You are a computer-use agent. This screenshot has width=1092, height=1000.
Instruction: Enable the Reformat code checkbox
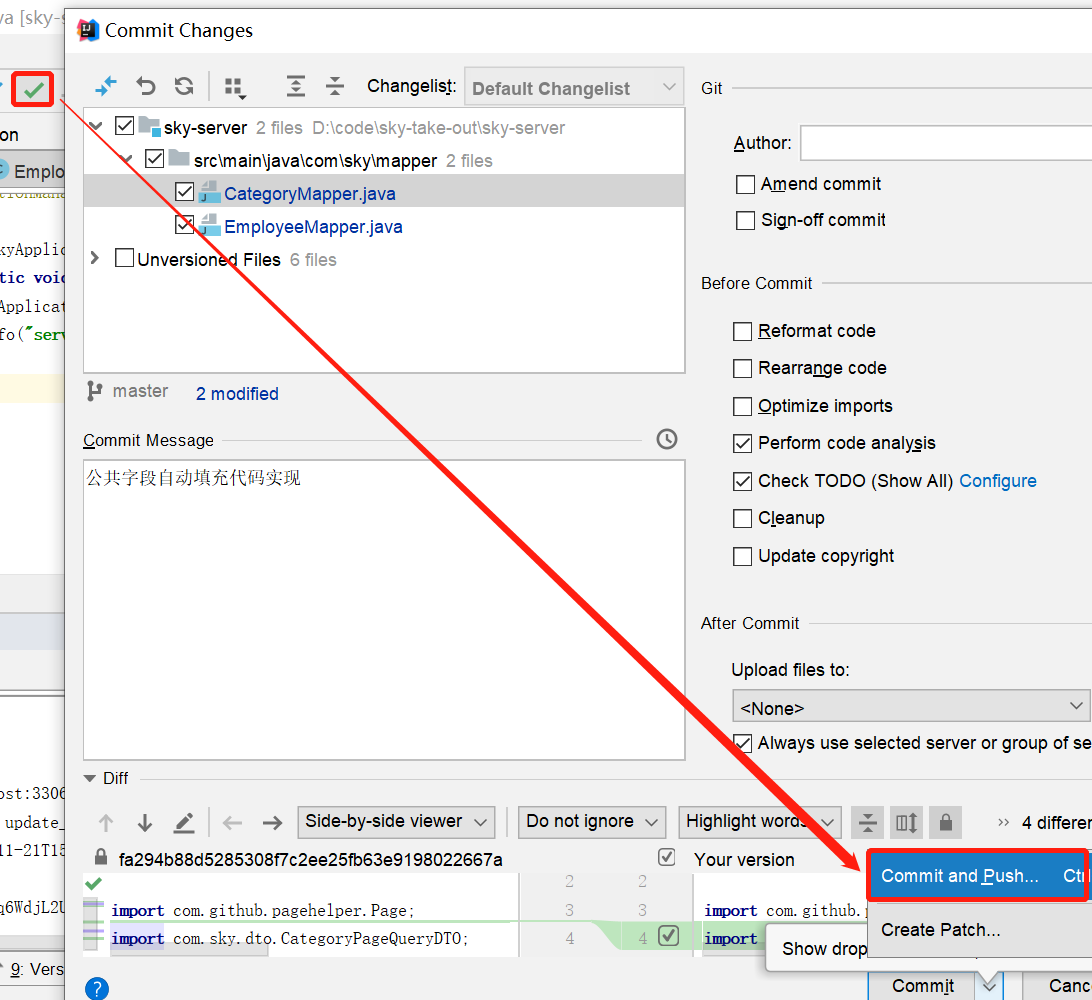click(x=743, y=331)
